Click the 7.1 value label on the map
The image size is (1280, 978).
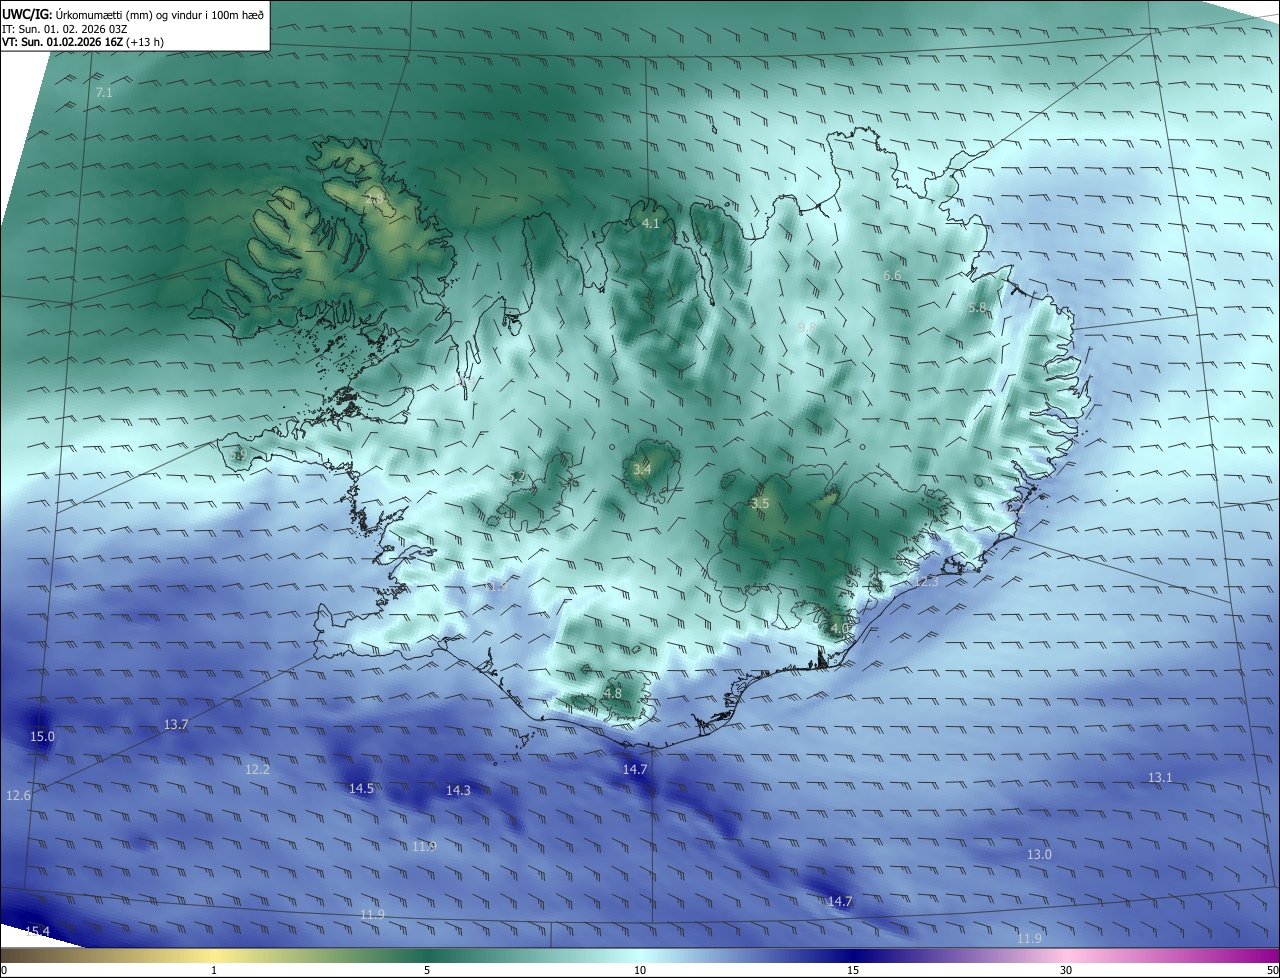point(104,93)
